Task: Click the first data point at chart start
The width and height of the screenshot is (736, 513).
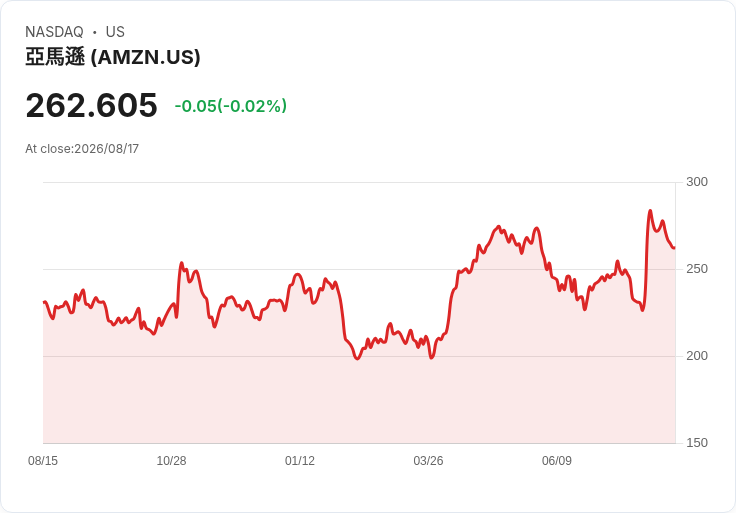Action: pos(44,302)
